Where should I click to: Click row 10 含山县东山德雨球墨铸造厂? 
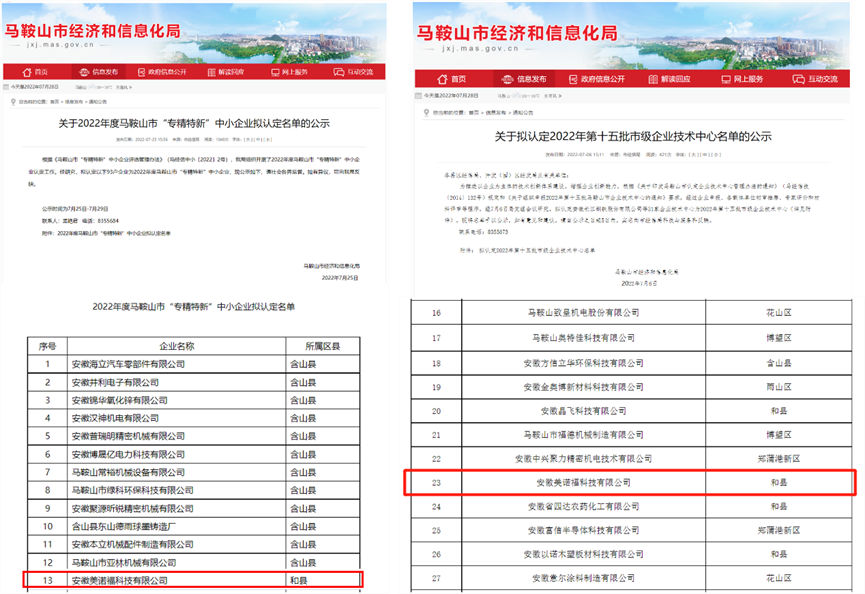click(x=194, y=527)
